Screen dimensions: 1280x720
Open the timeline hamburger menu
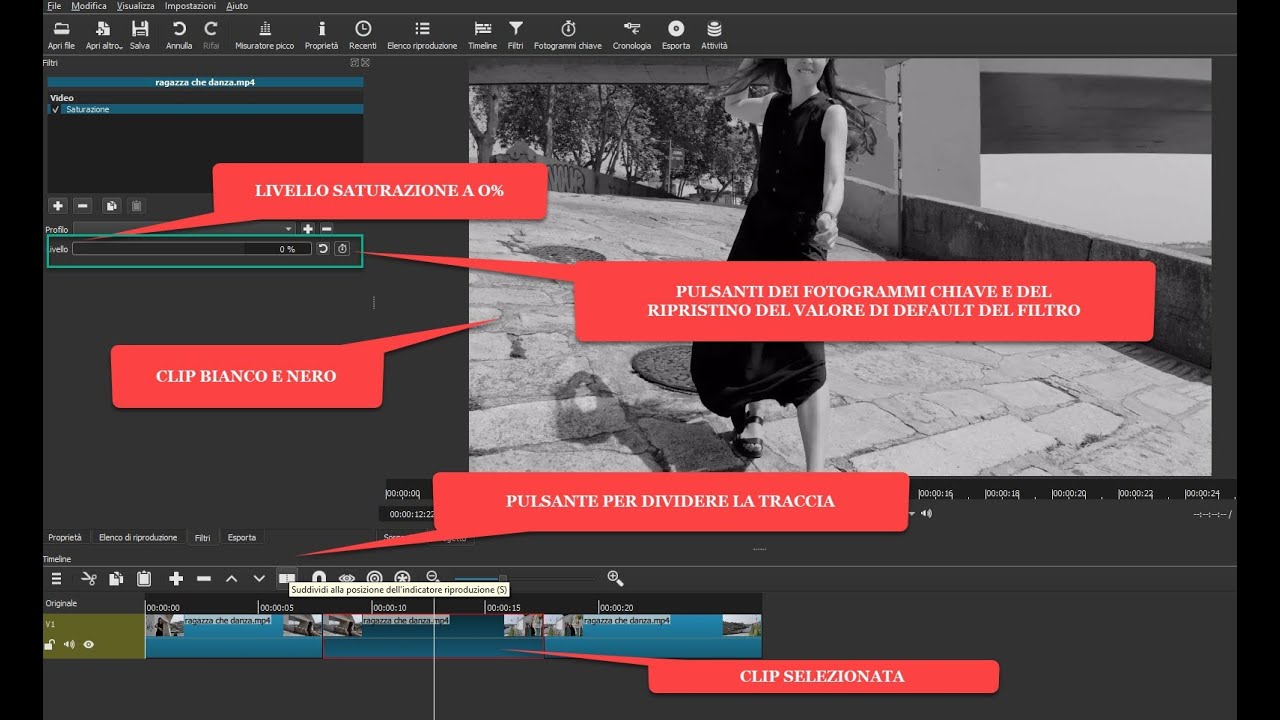[57, 578]
